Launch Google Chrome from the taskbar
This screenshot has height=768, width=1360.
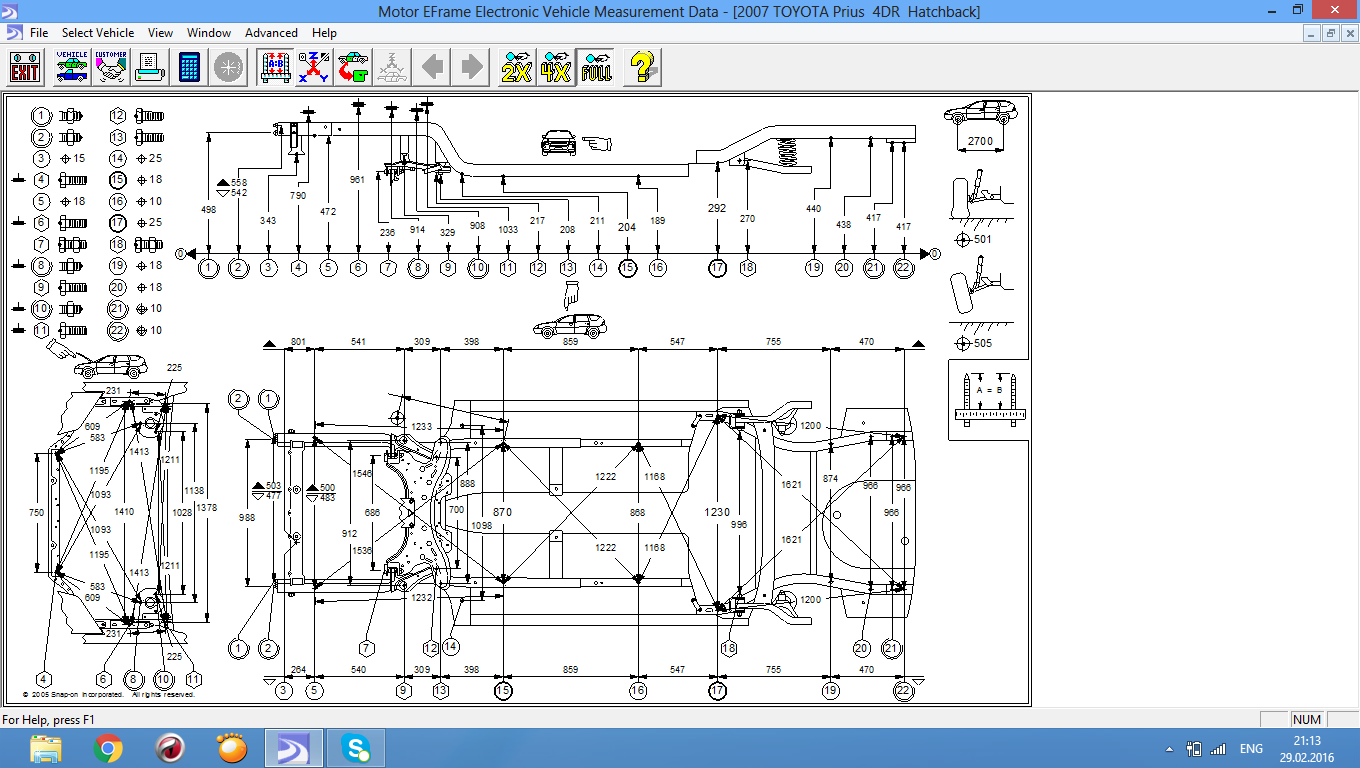click(x=108, y=747)
